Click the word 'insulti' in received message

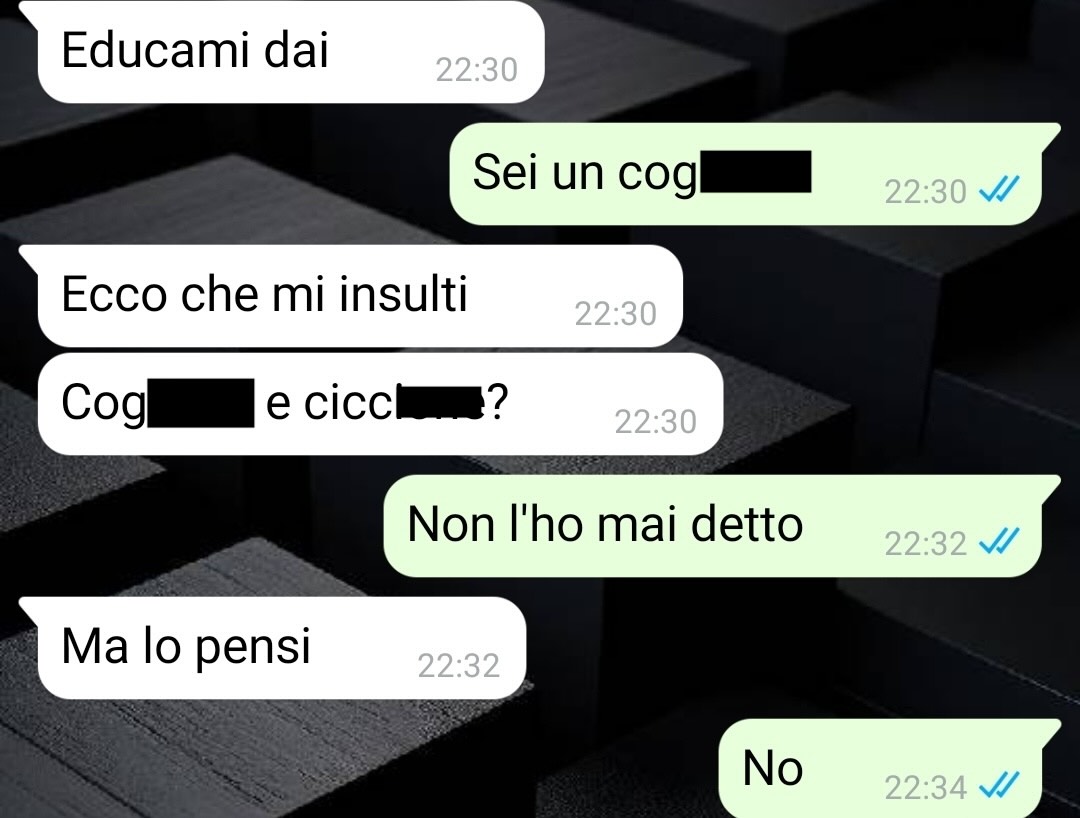tap(403, 294)
